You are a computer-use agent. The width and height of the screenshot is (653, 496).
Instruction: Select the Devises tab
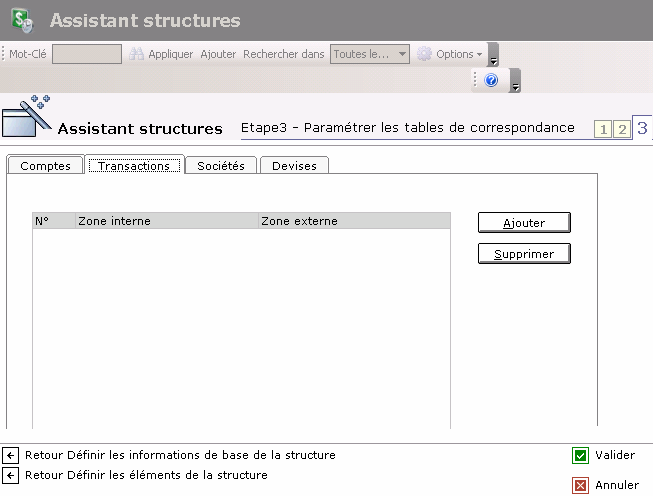[x=294, y=166]
